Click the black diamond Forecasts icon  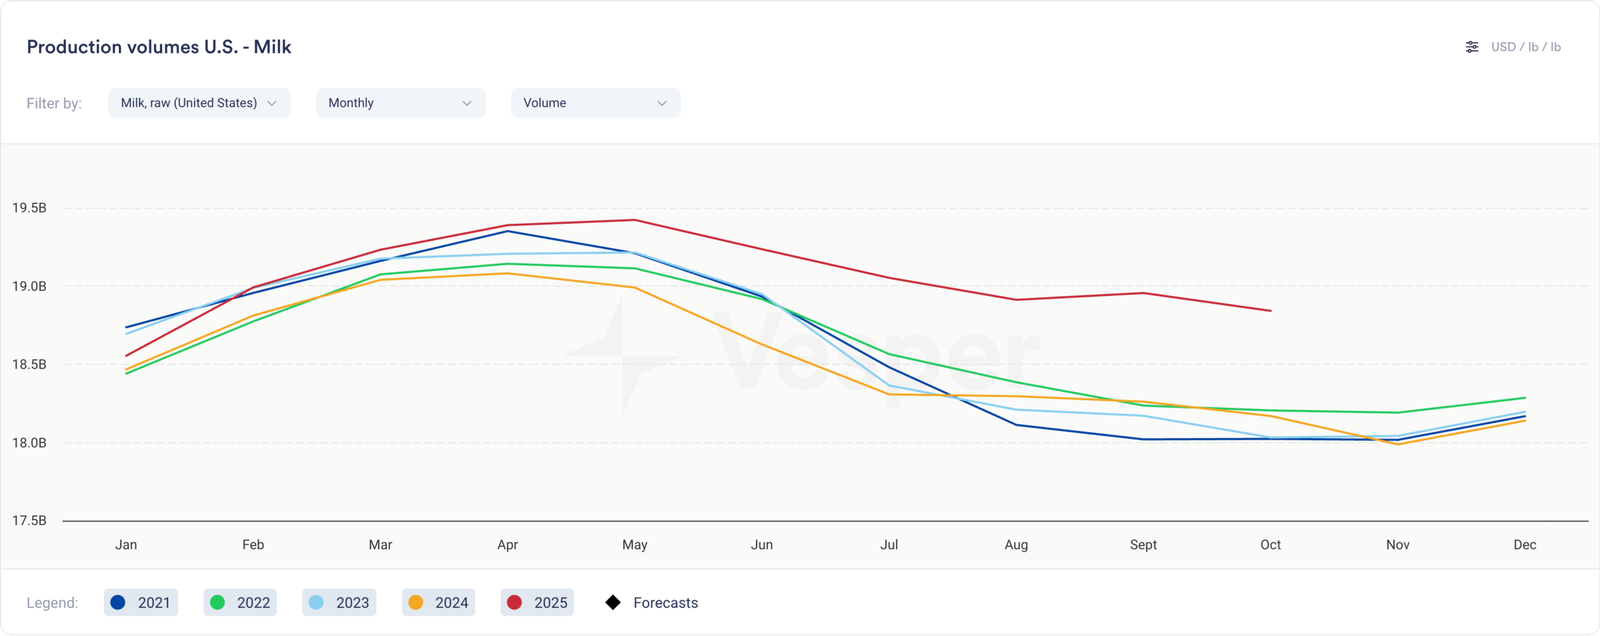pos(613,602)
